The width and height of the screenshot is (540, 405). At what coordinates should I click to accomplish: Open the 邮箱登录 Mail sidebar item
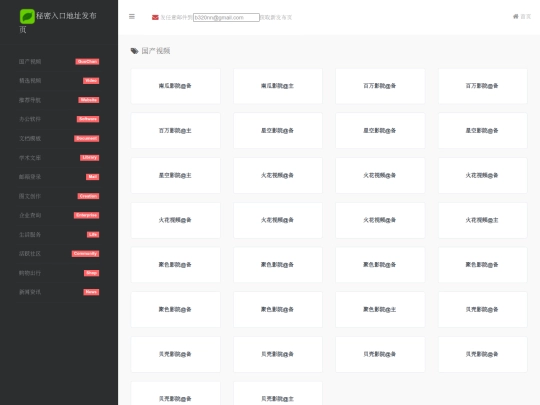coord(59,177)
